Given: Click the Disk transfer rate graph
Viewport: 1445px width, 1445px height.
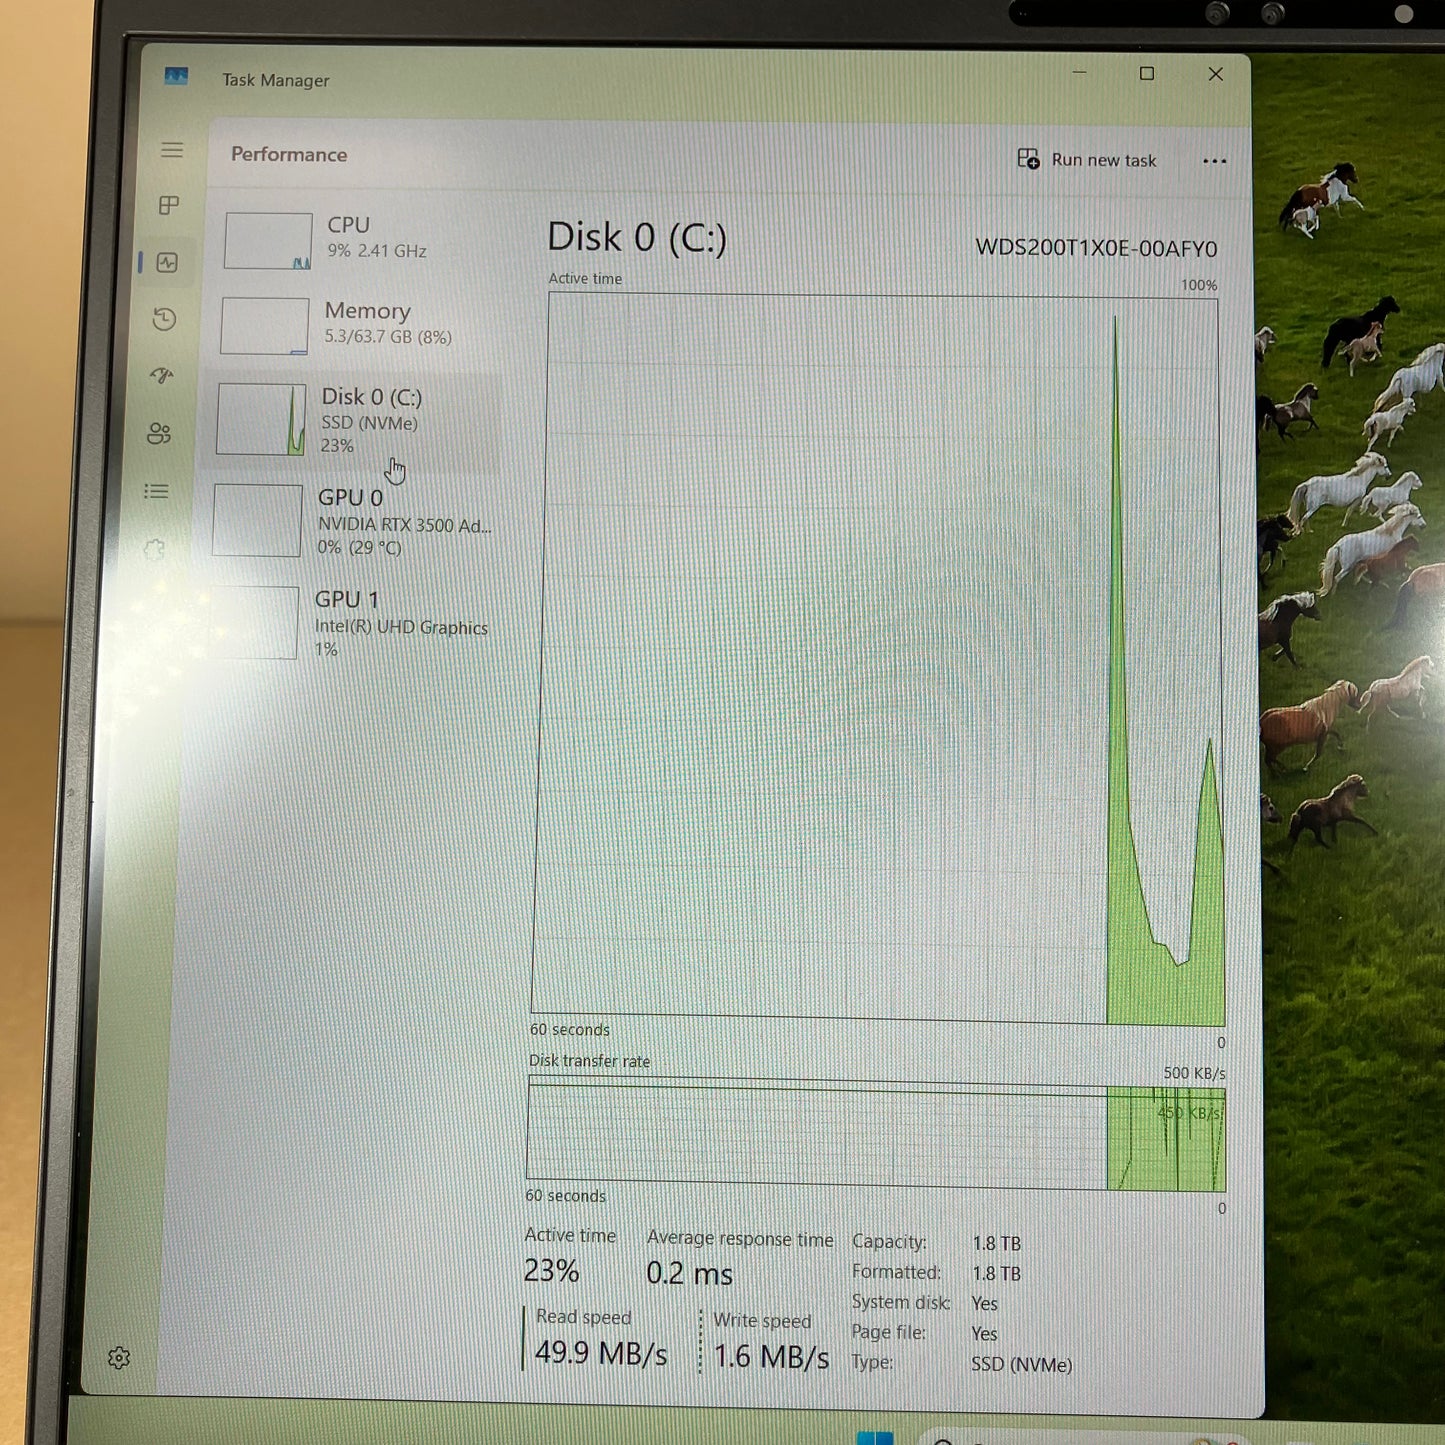Looking at the screenshot, I should click(875, 1130).
